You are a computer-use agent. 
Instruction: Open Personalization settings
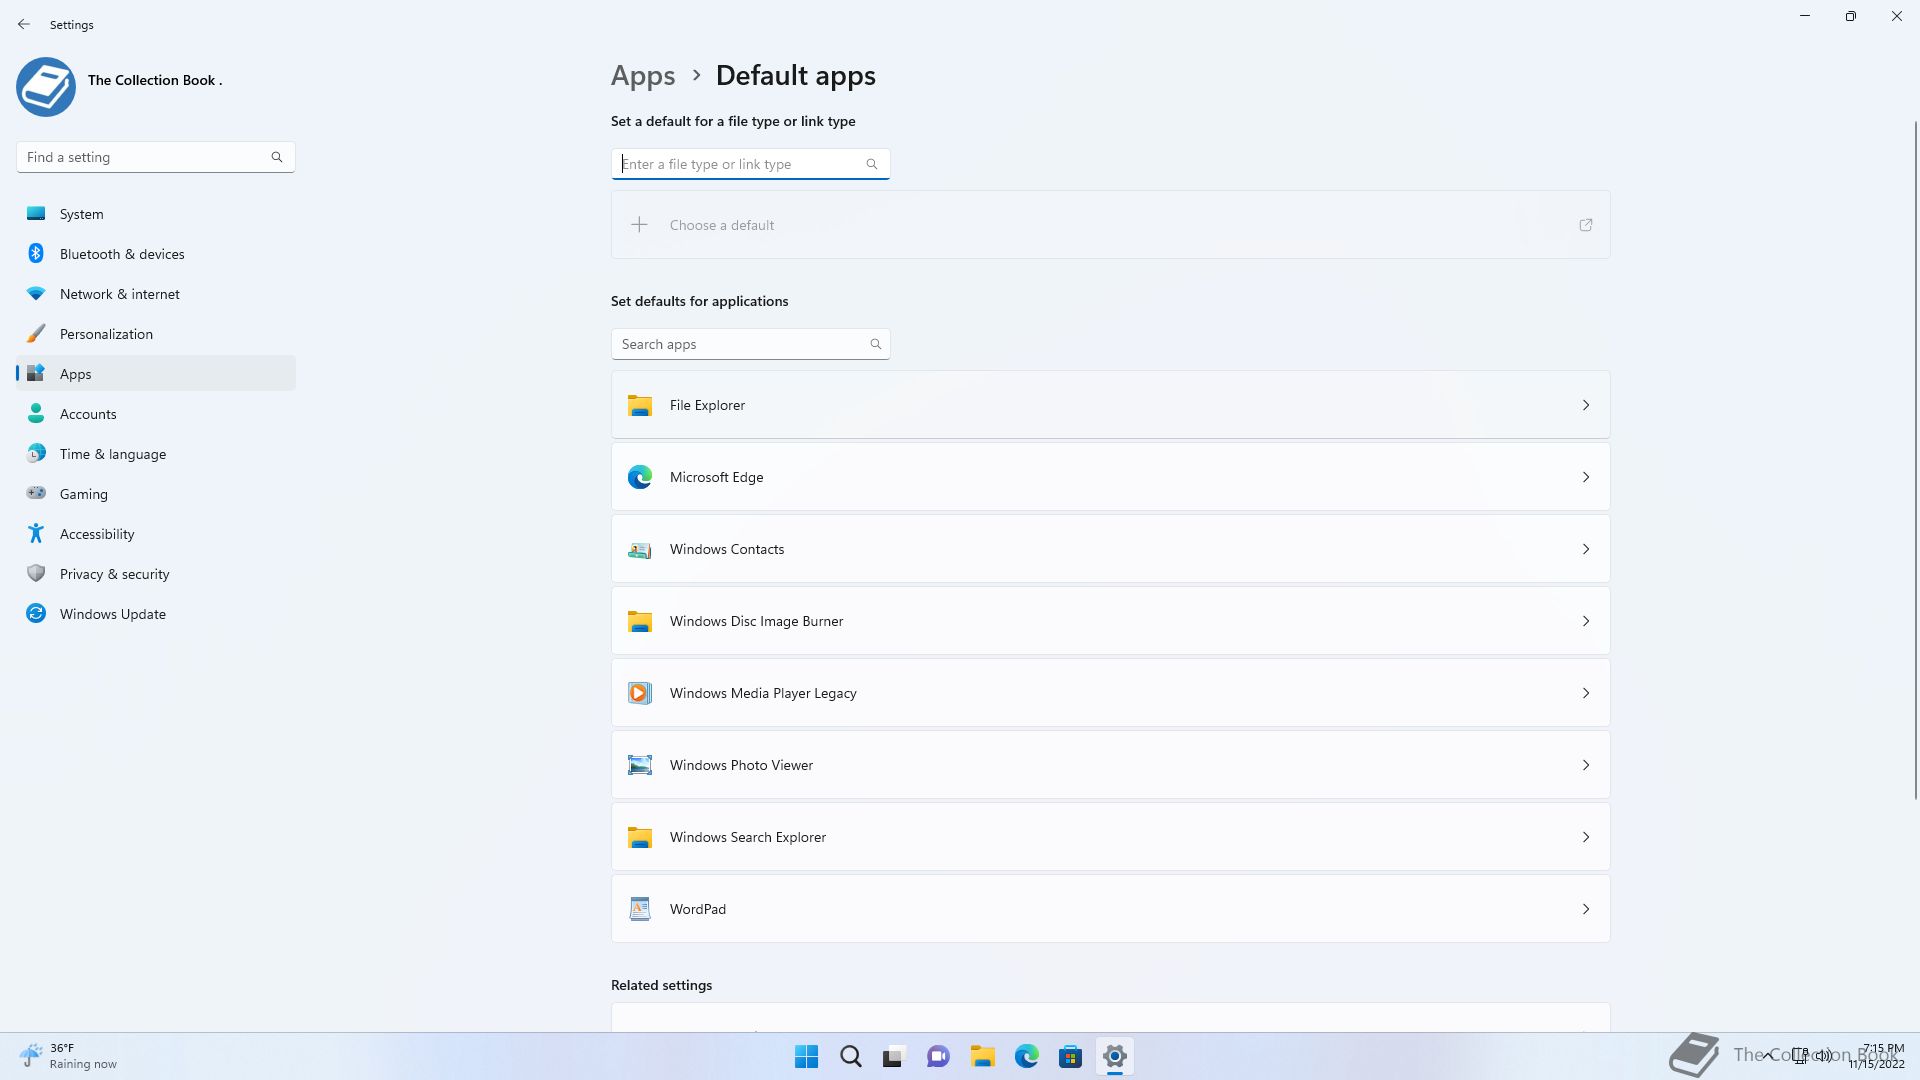[x=156, y=334]
